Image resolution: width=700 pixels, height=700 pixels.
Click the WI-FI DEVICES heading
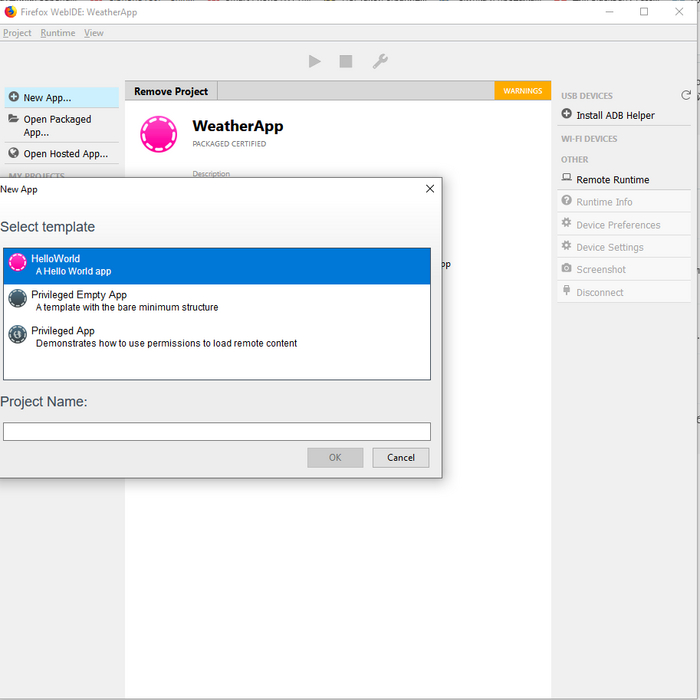589,139
